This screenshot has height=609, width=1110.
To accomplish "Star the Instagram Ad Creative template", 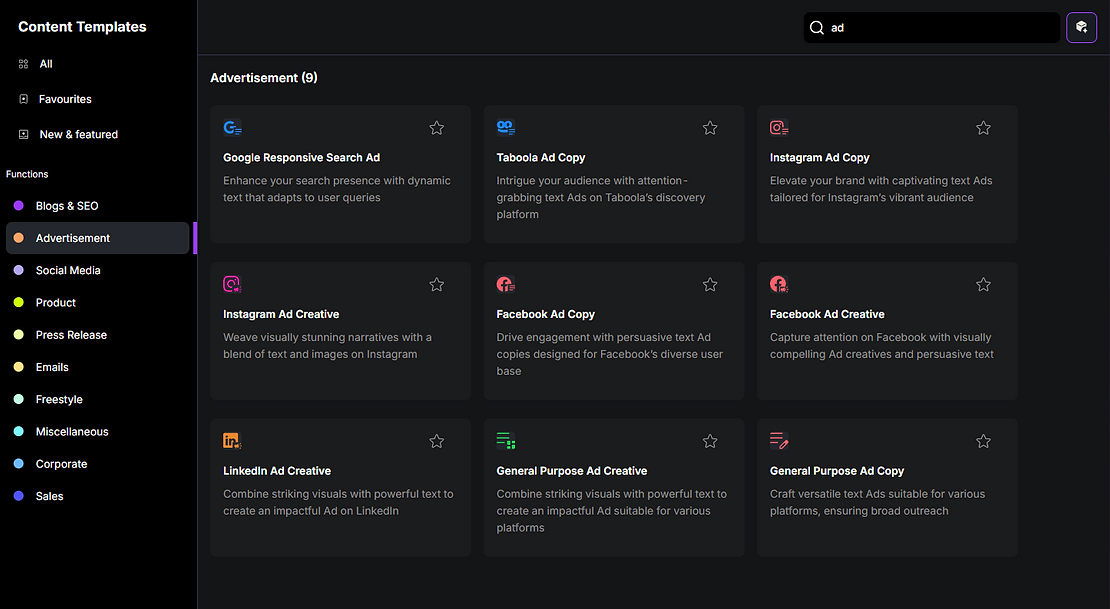I will [x=437, y=284].
